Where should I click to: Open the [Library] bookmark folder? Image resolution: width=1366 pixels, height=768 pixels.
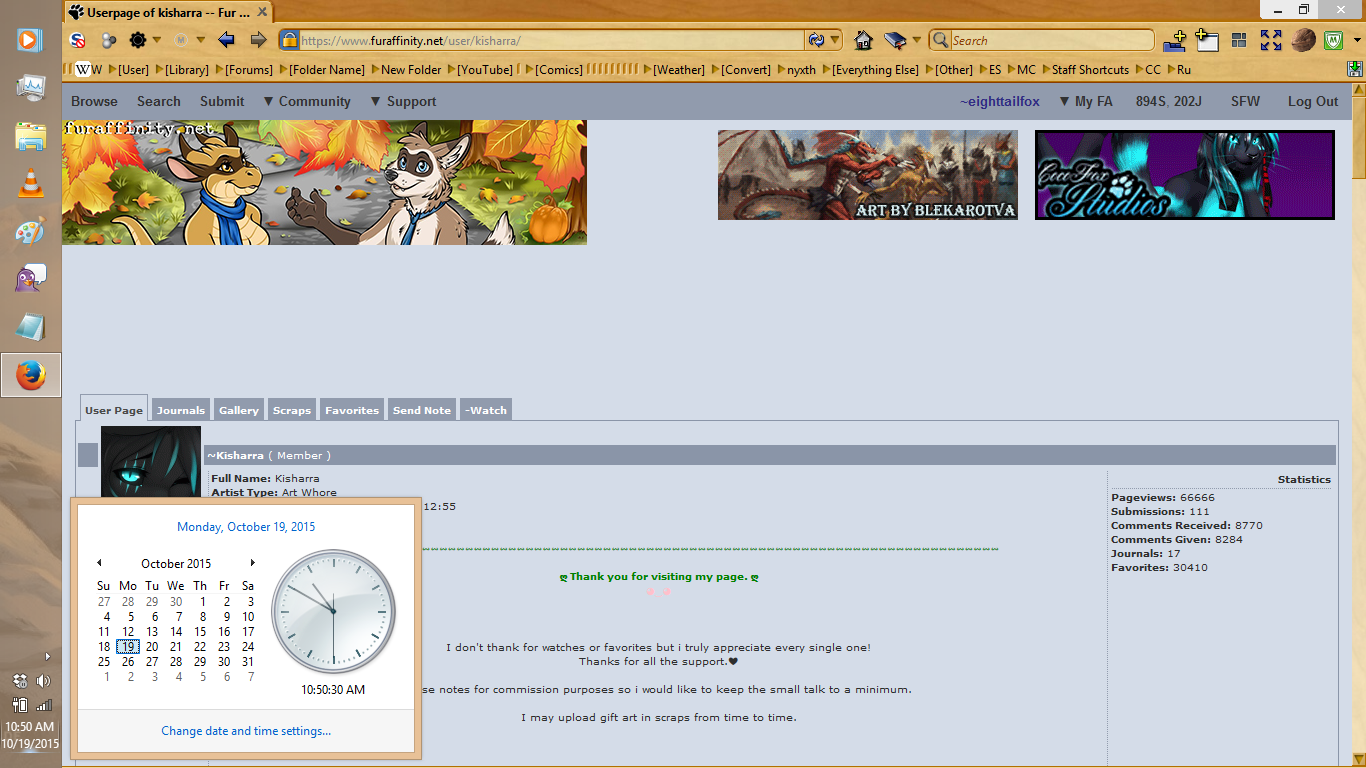[181, 69]
